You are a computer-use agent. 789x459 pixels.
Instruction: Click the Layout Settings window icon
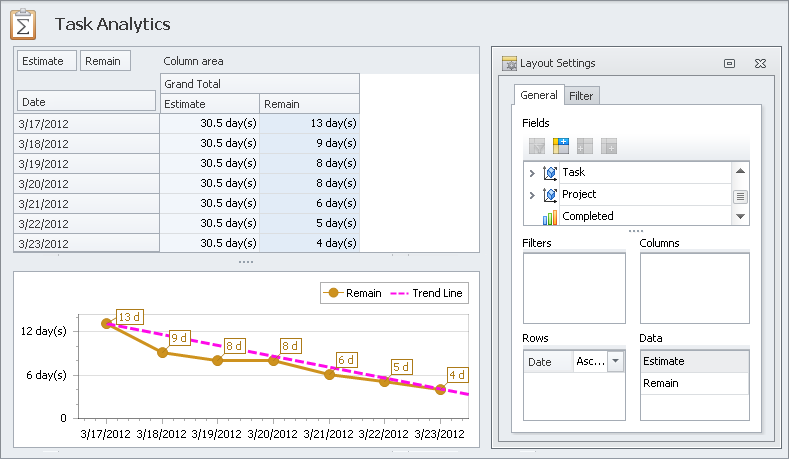tap(510, 63)
